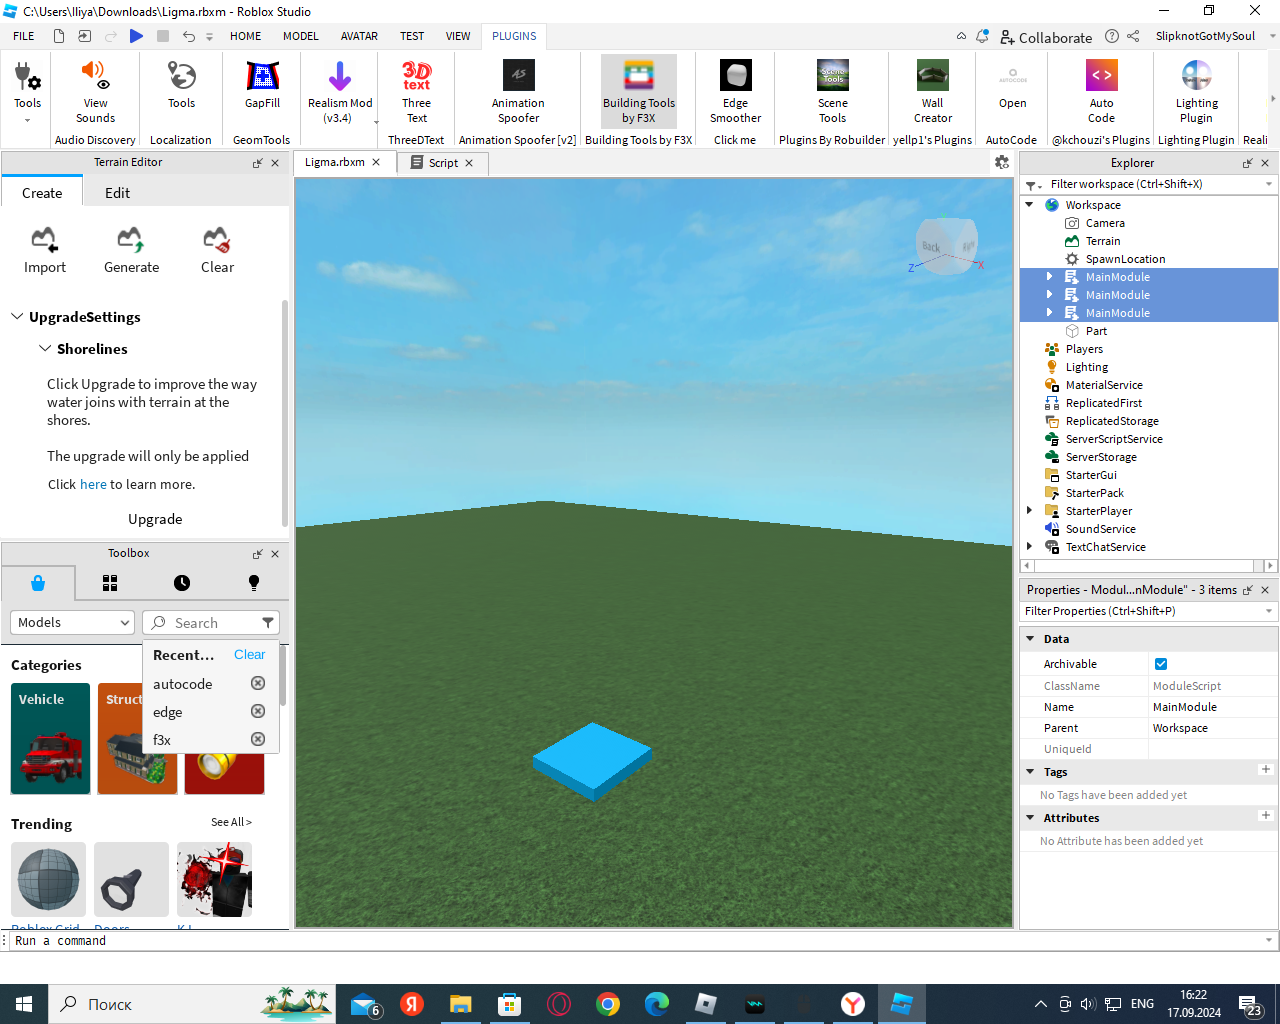Viewport: 1280px width, 1024px height.
Task: Import terrain using the Import icon
Action: pyautogui.click(x=45, y=250)
